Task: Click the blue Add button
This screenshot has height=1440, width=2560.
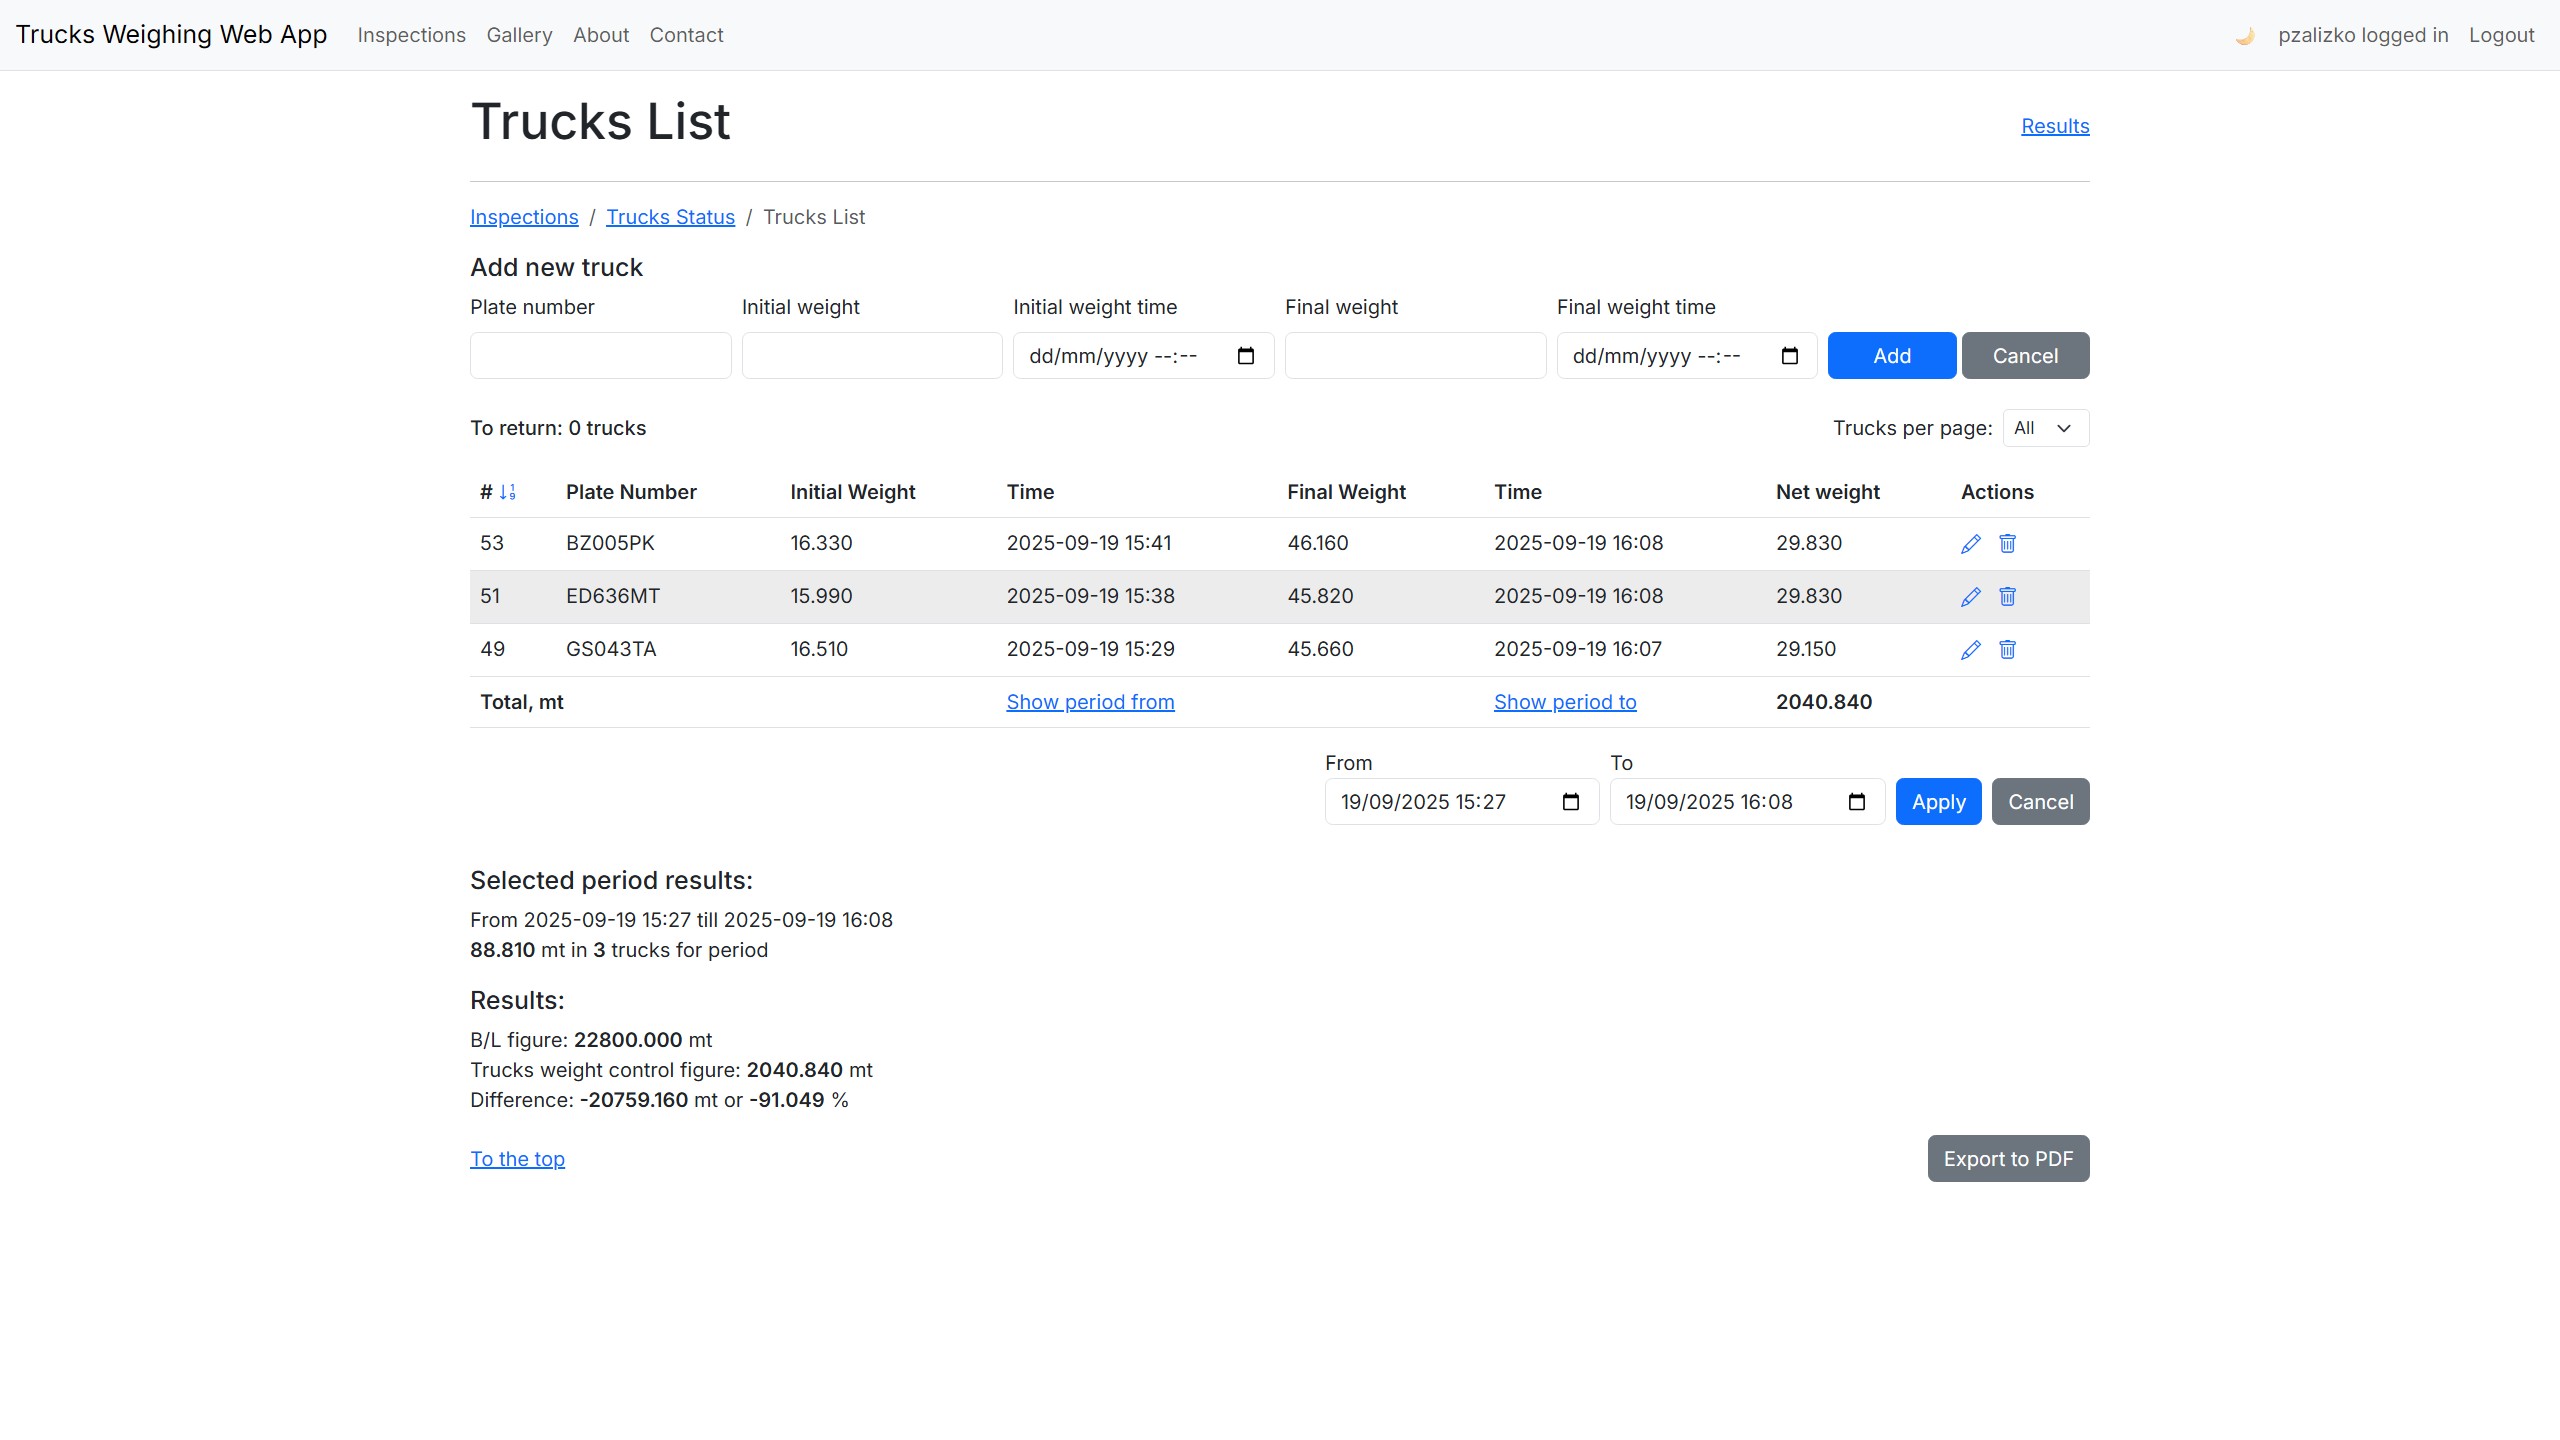Action: tap(1891, 356)
